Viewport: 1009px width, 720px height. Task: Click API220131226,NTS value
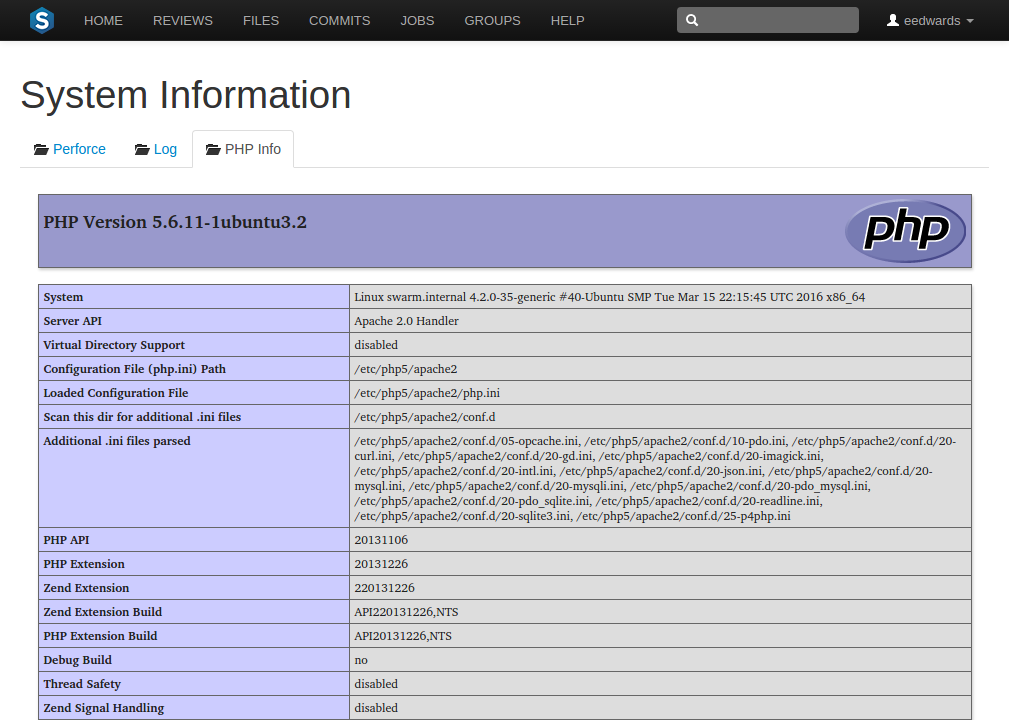(x=406, y=612)
